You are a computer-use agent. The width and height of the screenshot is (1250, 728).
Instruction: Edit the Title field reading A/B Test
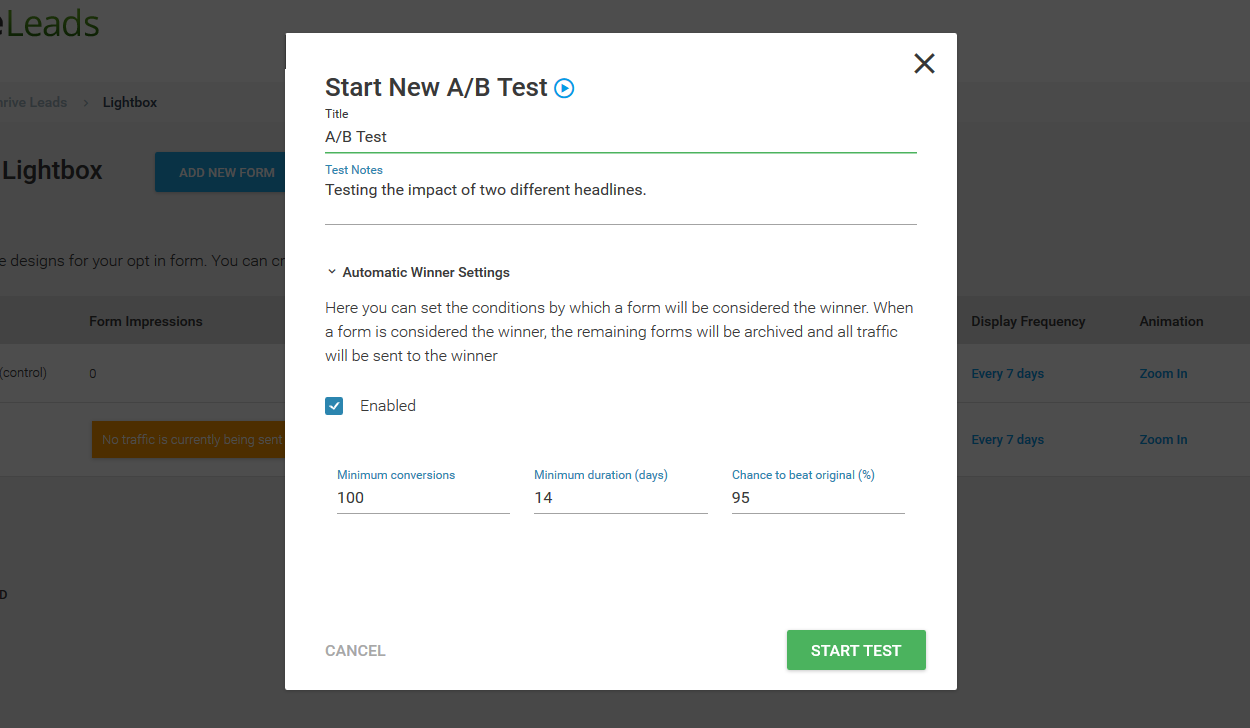pos(621,137)
